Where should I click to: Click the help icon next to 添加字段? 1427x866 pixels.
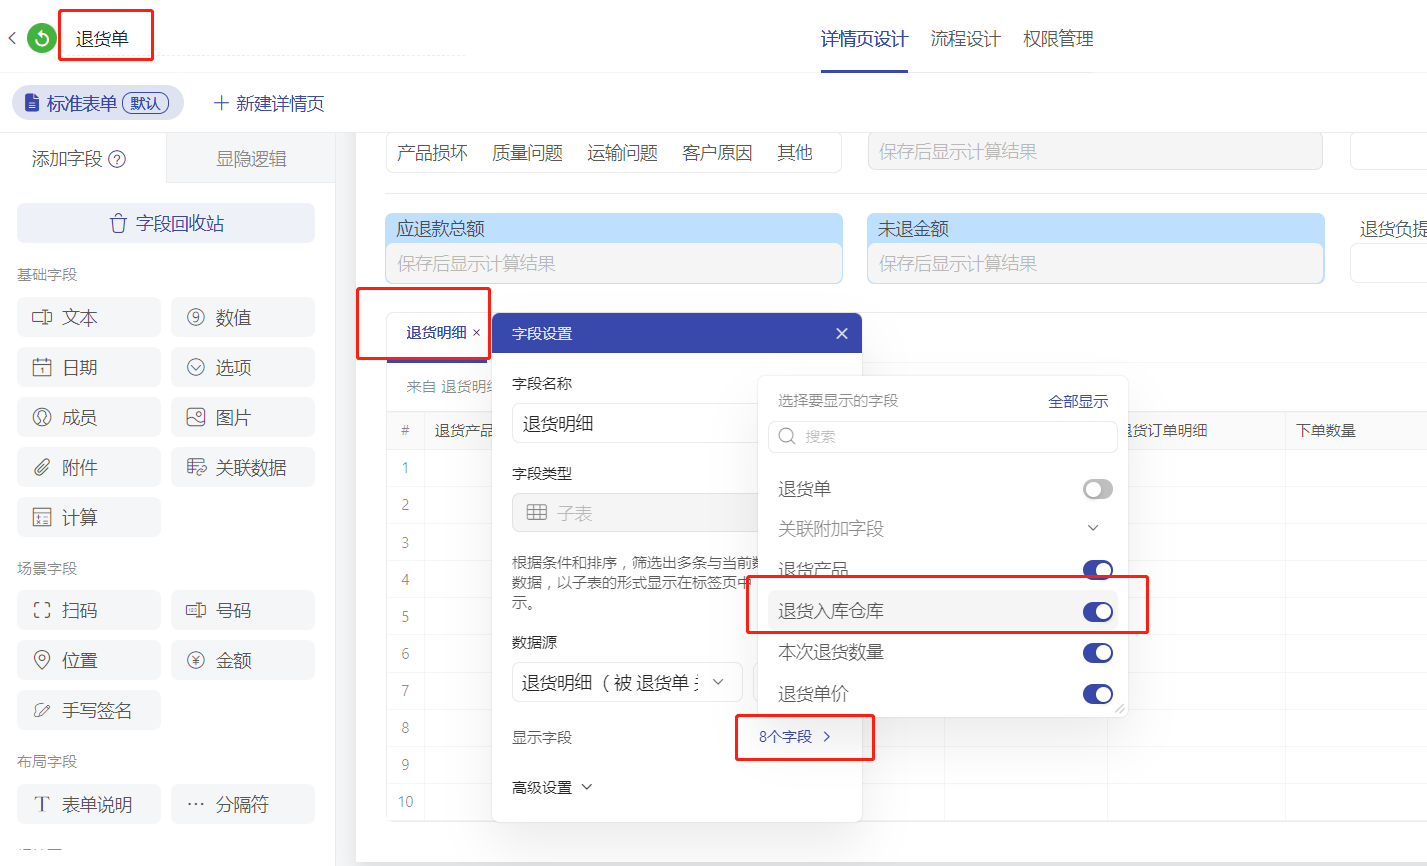coord(117,159)
